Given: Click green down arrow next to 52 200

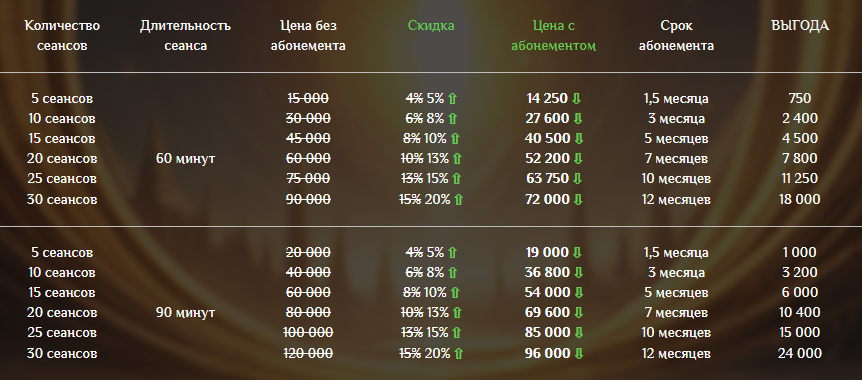Looking at the screenshot, I should (577, 159).
